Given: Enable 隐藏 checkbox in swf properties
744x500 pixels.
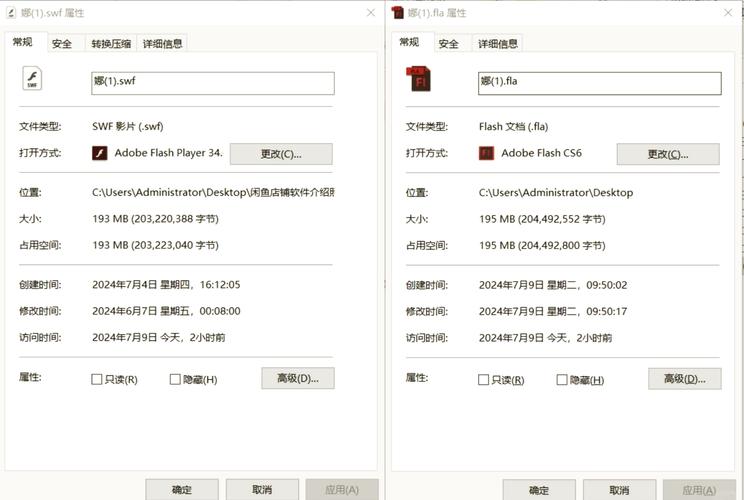Looking at the screenshot, I should [x=175, y=380].
